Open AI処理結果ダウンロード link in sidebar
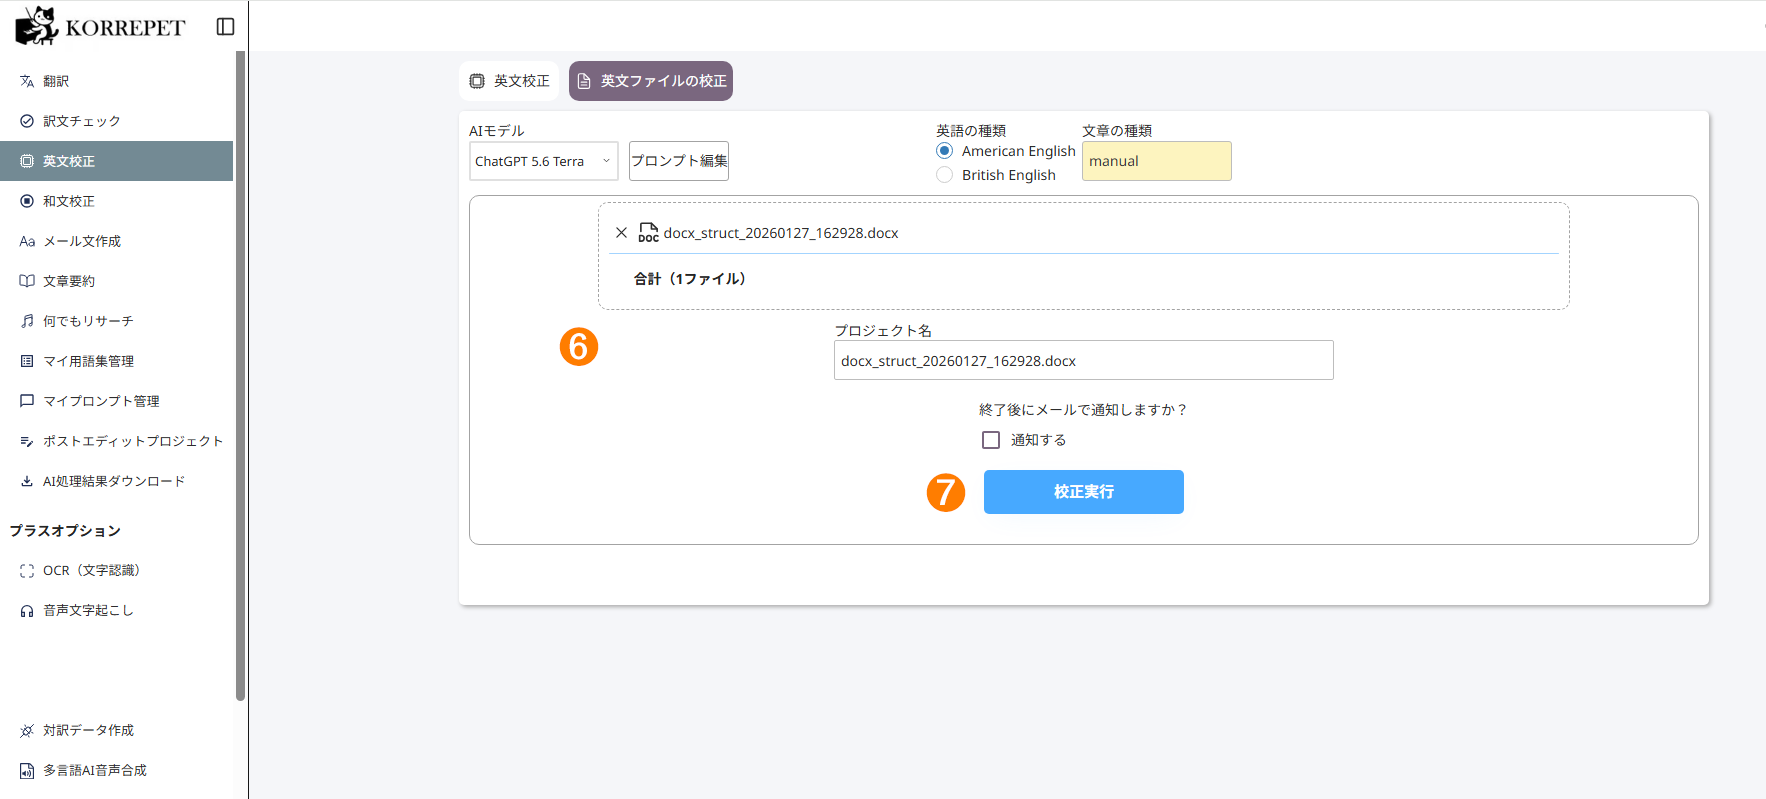Image resolution: width=1766 pixels, height=799 pixels. point(116,481)
